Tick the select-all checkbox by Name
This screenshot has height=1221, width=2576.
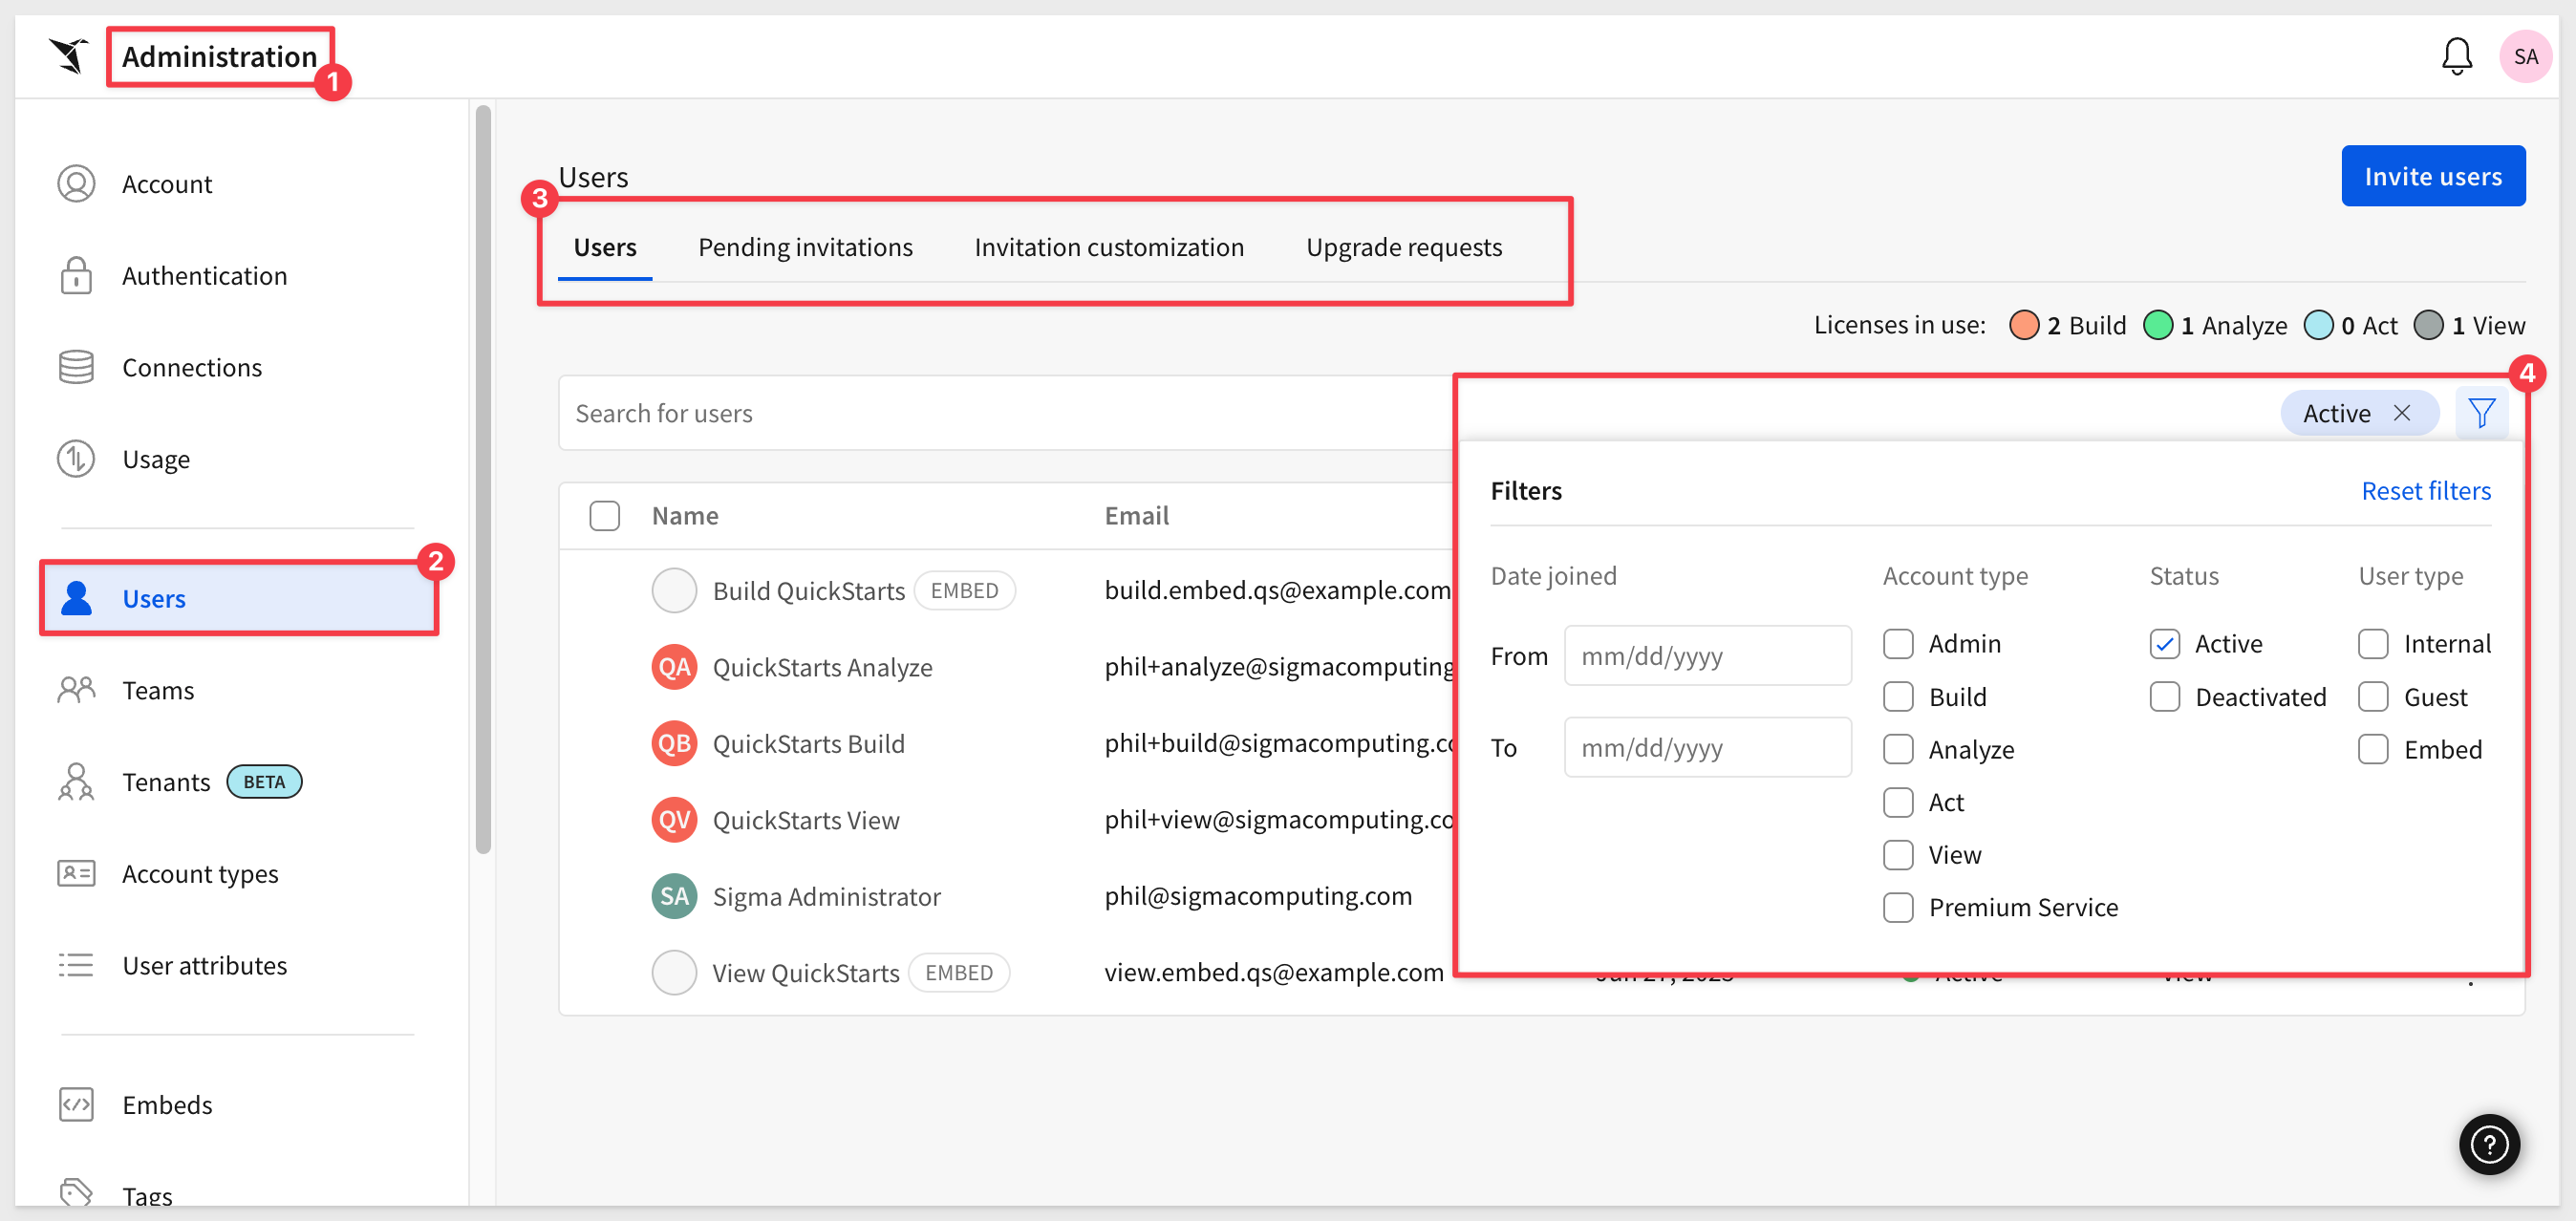[604, 516]
